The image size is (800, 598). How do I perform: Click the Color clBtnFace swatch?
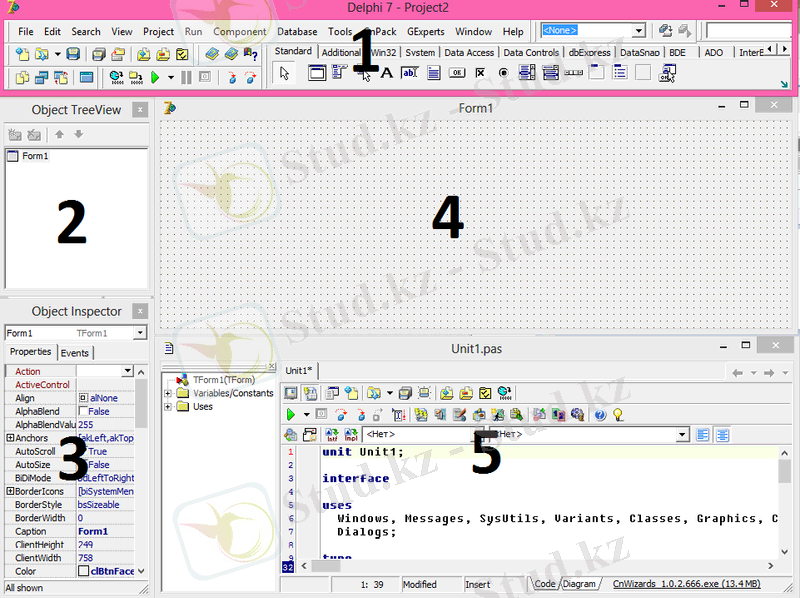point(84,571)
